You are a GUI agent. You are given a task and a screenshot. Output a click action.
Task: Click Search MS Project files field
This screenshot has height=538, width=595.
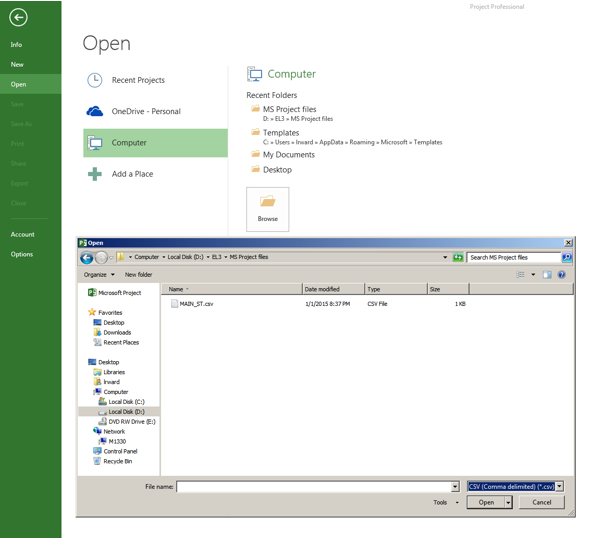[x=514, y=258]
